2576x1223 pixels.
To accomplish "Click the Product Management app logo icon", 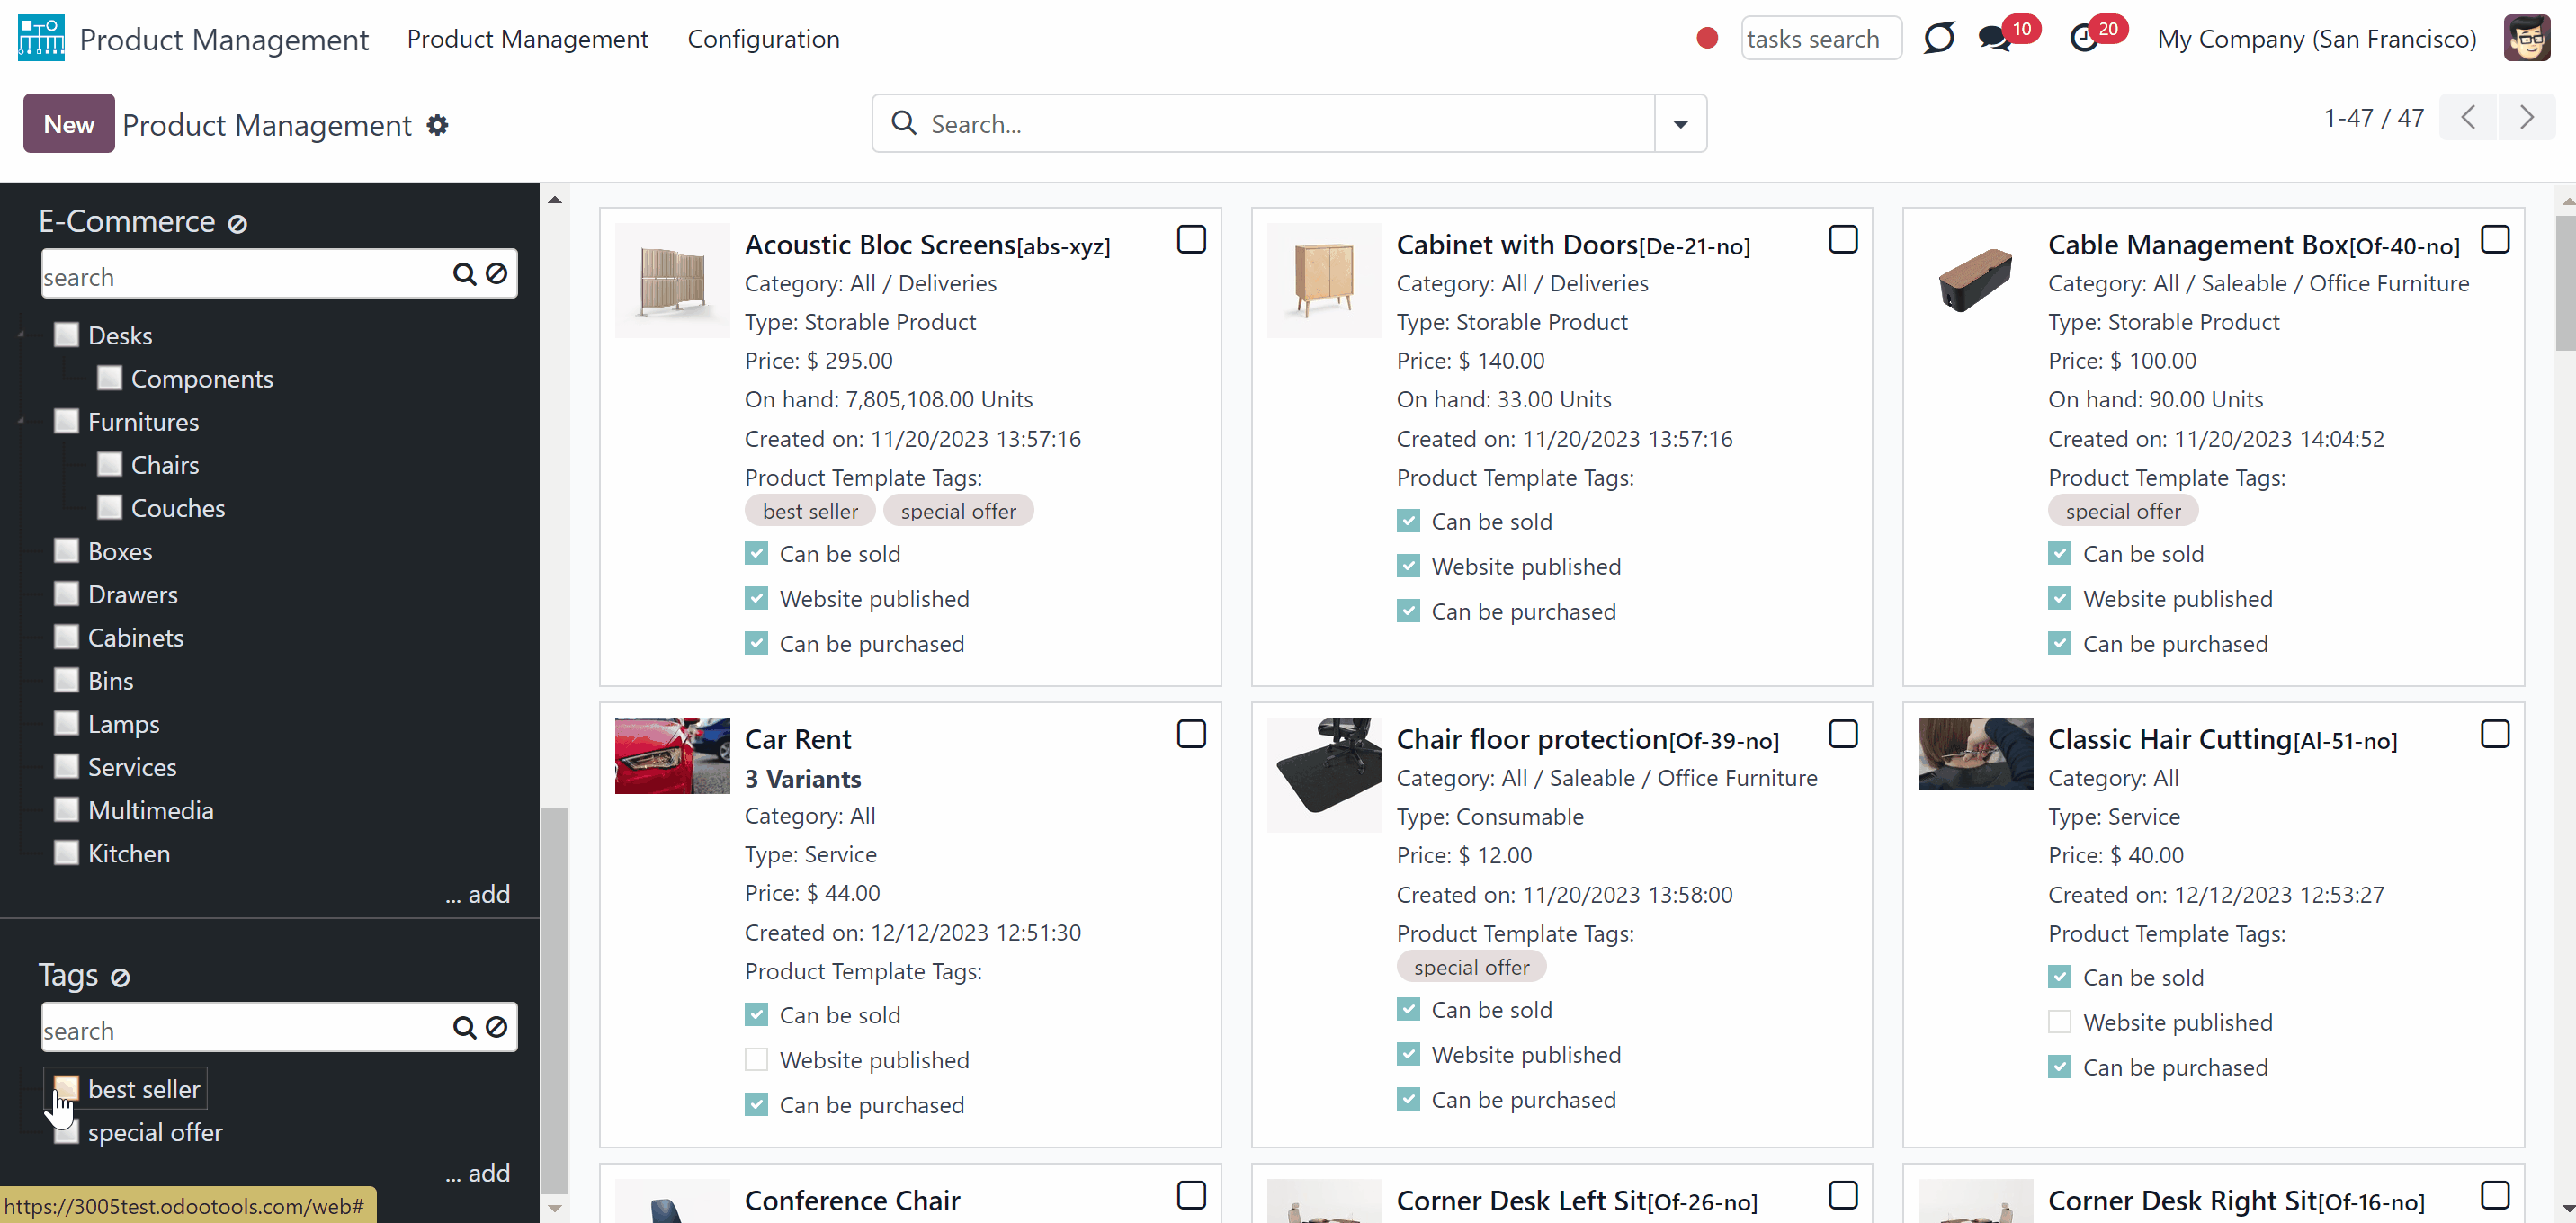I will point(41,38).
